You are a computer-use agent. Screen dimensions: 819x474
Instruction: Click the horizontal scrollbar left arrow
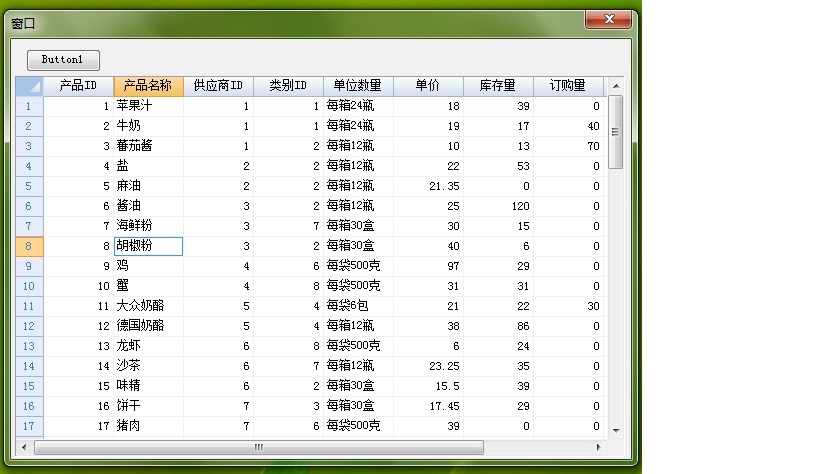pos(23,447)
